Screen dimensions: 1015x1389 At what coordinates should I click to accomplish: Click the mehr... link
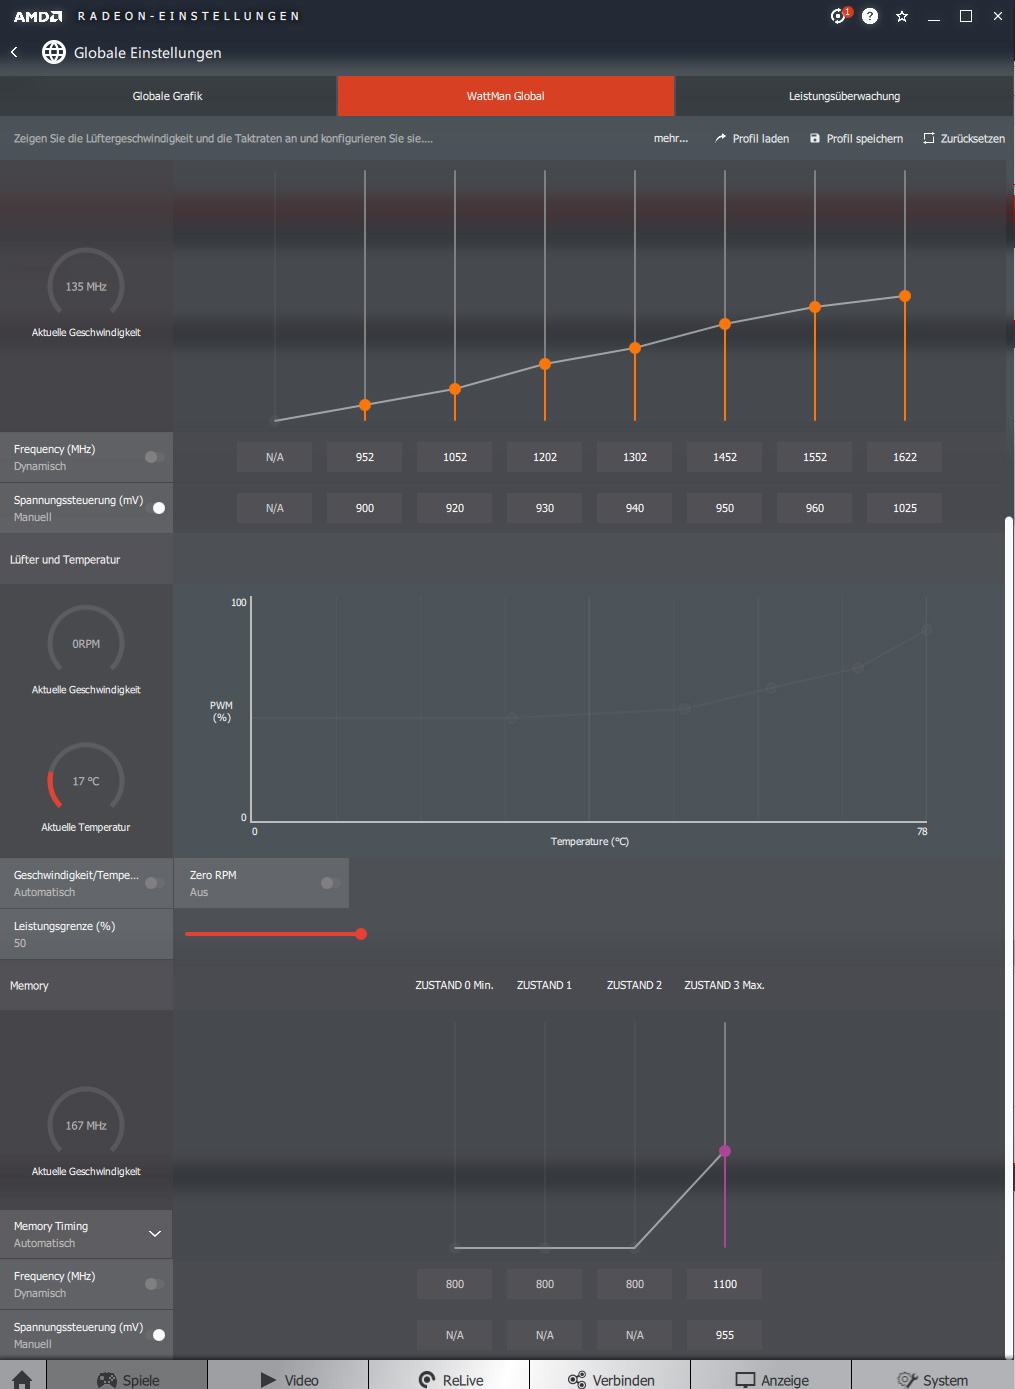click(x=671, y=138)
